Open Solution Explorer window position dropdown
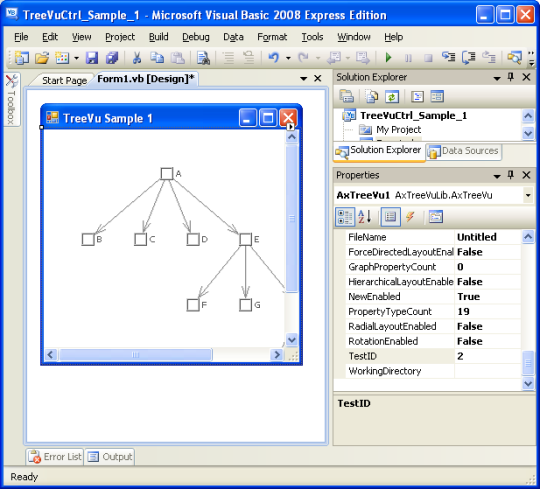The height and width of the screenshot is (489, 540). (x=497, y=78)
